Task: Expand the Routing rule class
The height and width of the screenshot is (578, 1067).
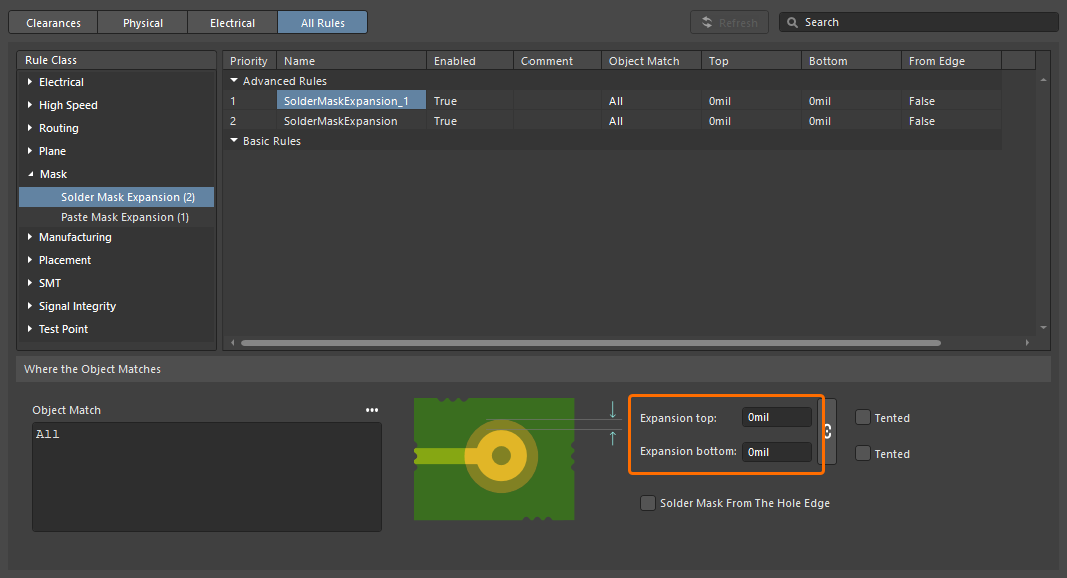Action: click(x=29, y=127)
